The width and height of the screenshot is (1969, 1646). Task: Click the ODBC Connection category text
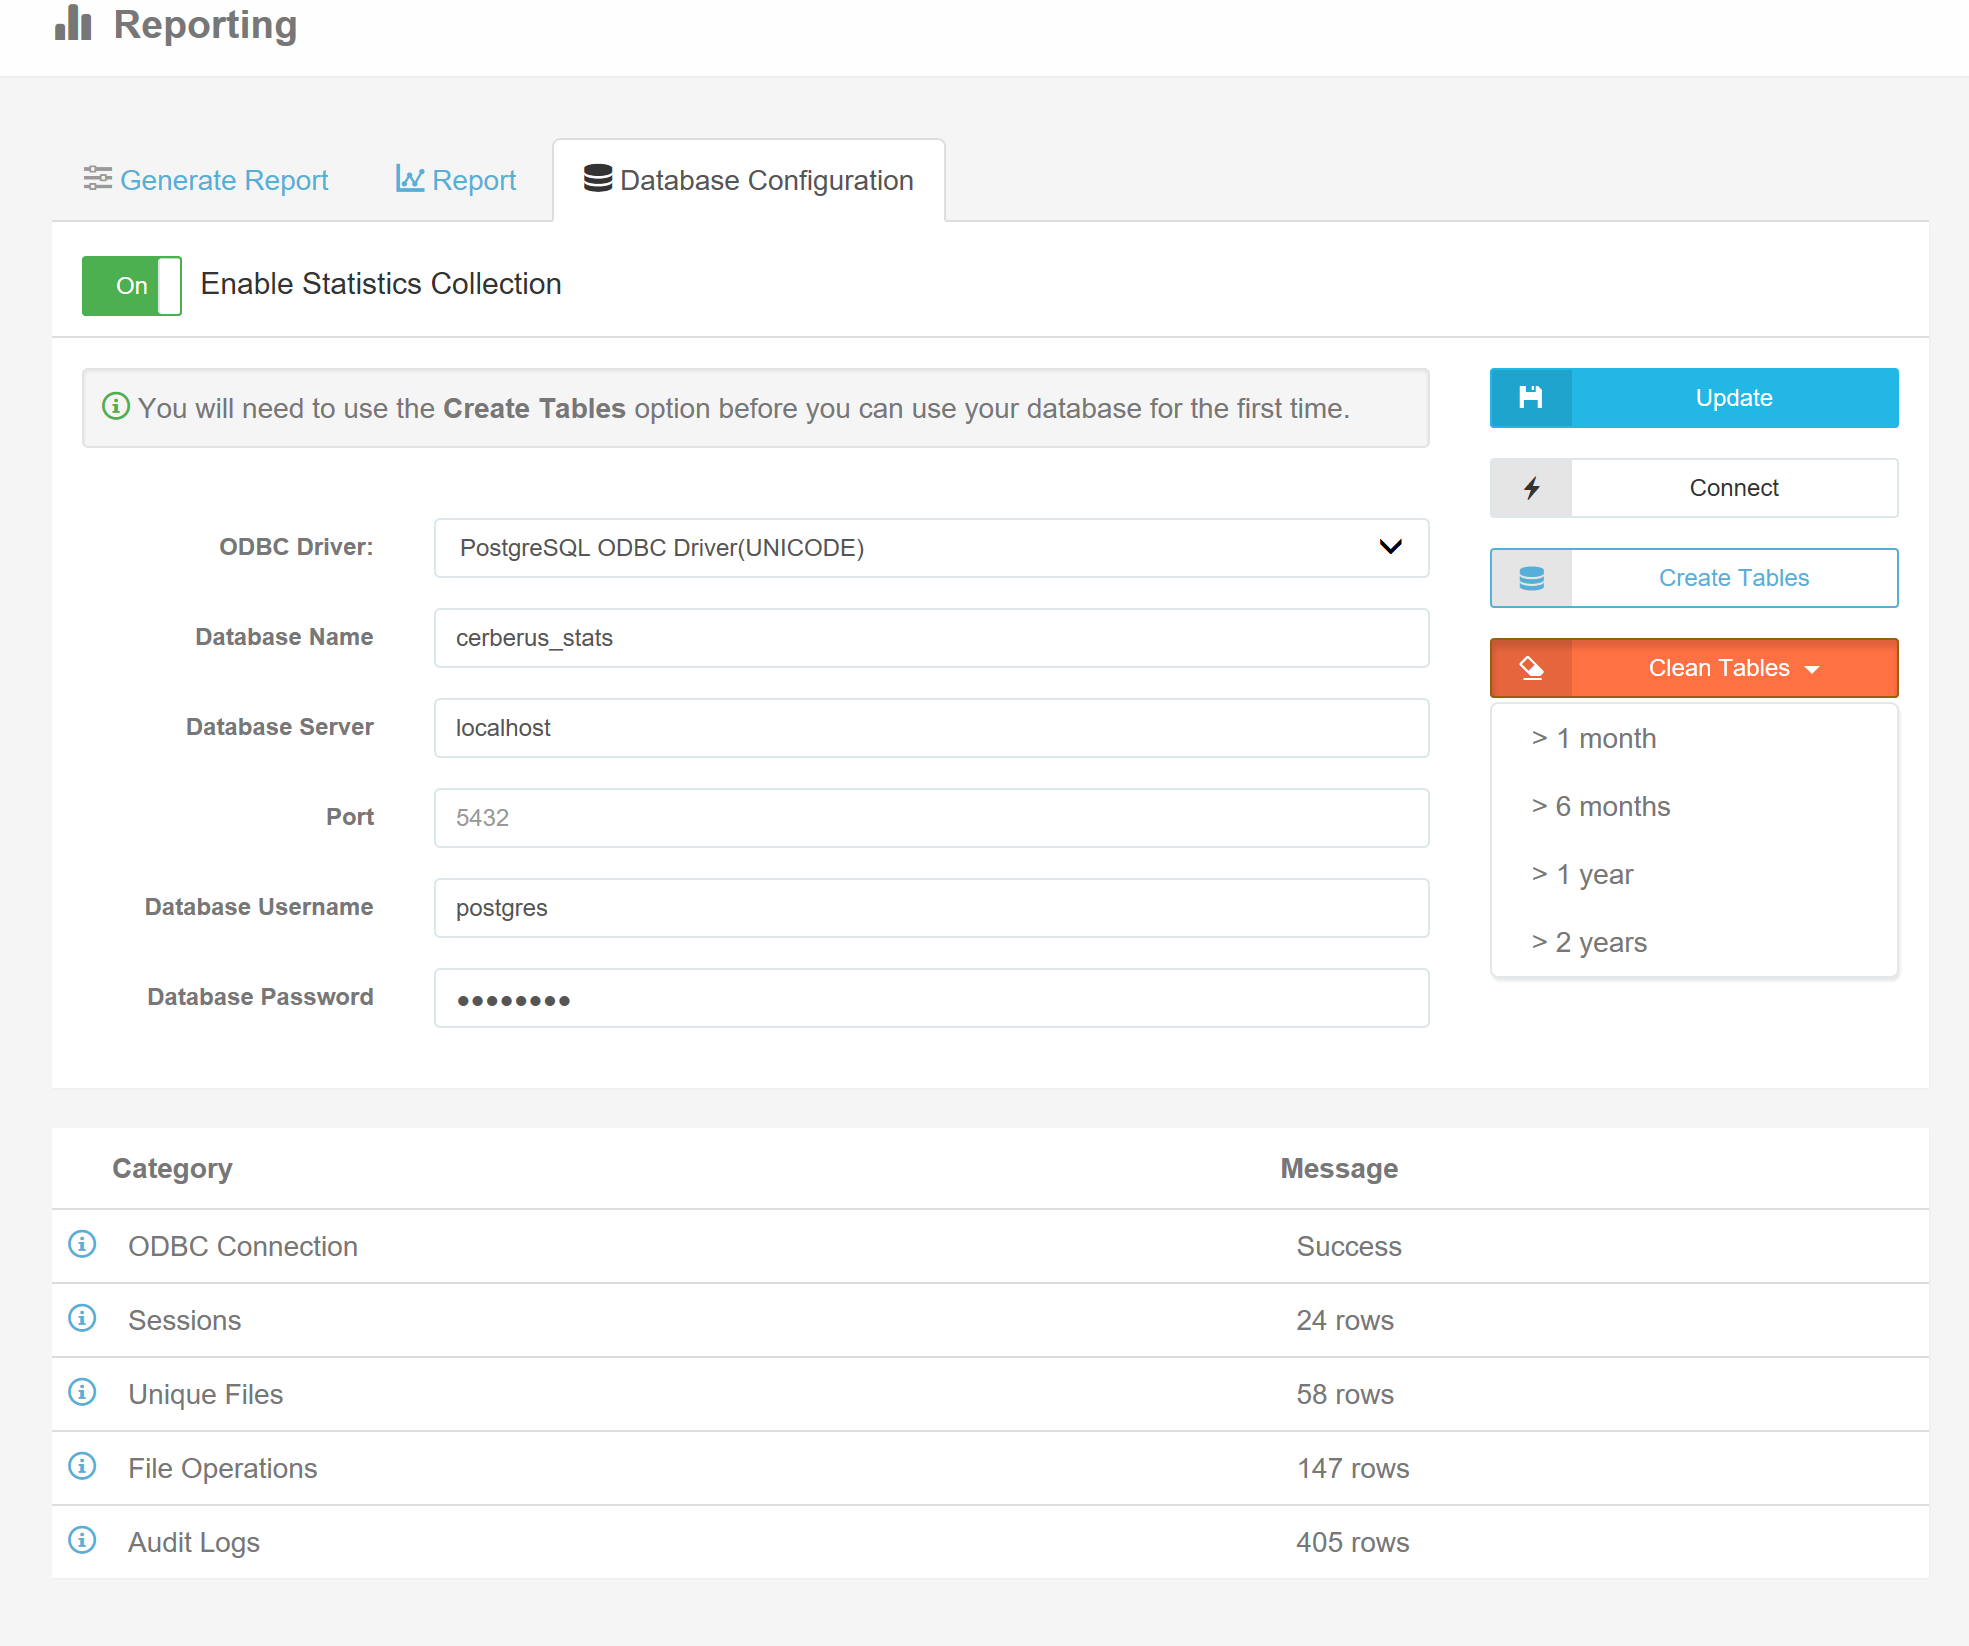tap(243, 1246)
